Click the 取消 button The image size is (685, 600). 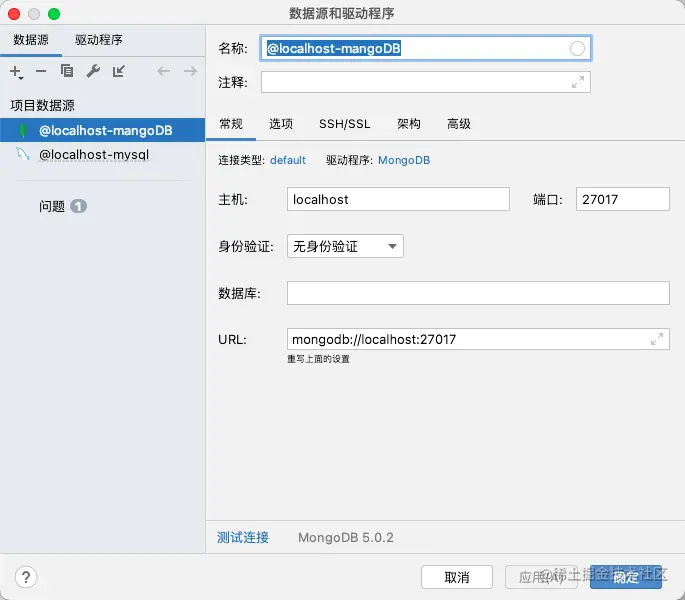tap(457, 577)
